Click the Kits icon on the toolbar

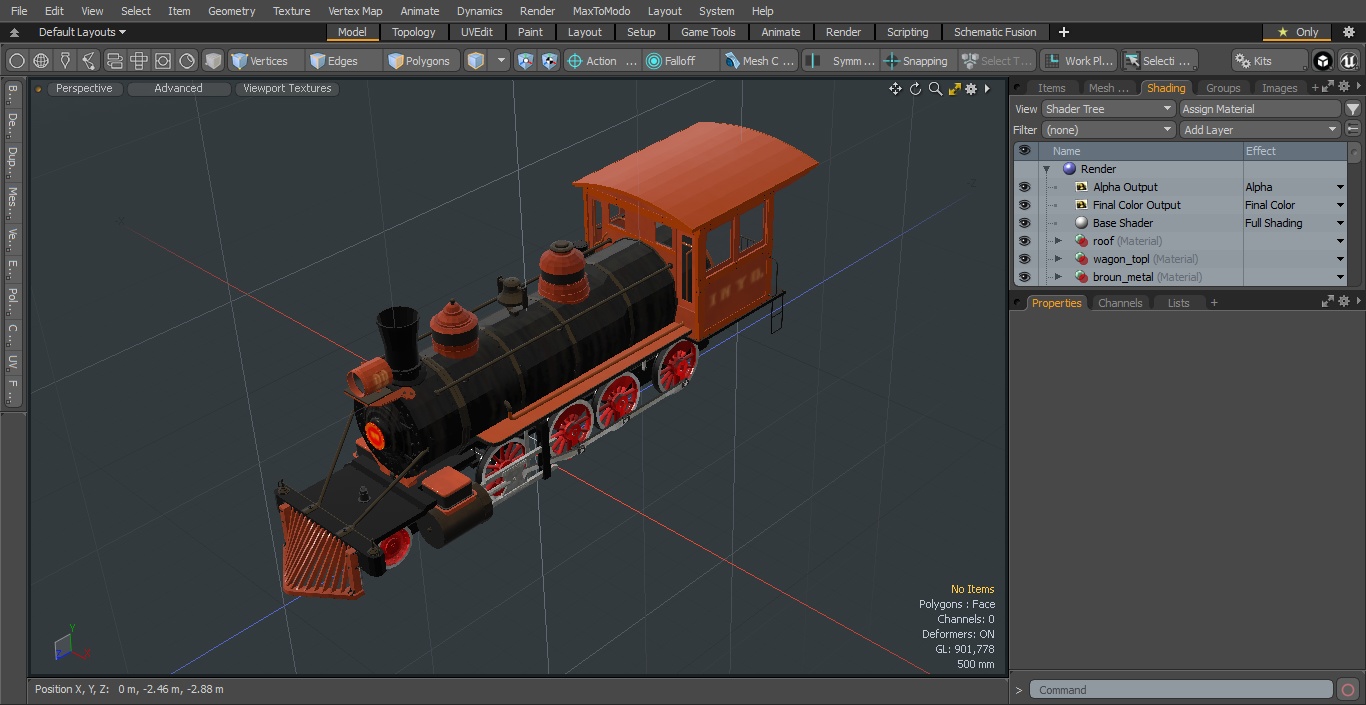tap(1268, 60)
